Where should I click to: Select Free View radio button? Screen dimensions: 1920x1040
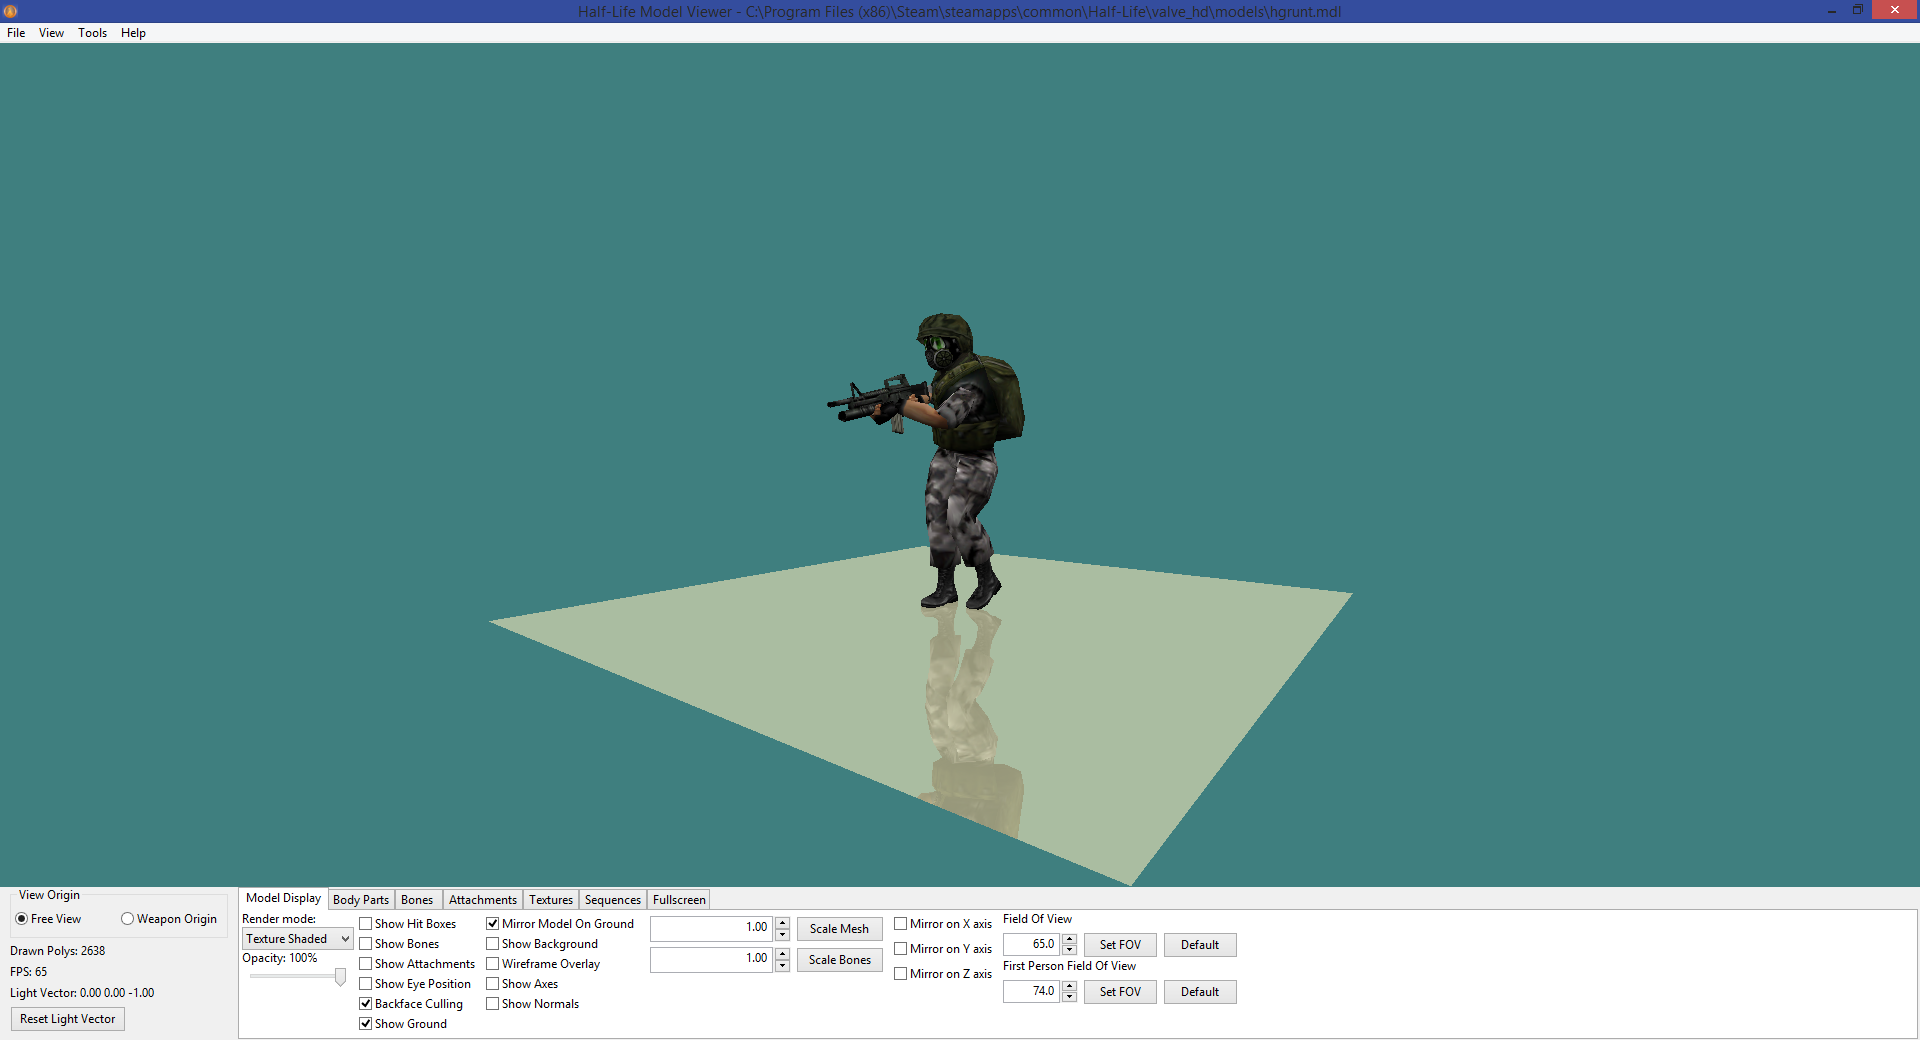(x=48, y=919)
